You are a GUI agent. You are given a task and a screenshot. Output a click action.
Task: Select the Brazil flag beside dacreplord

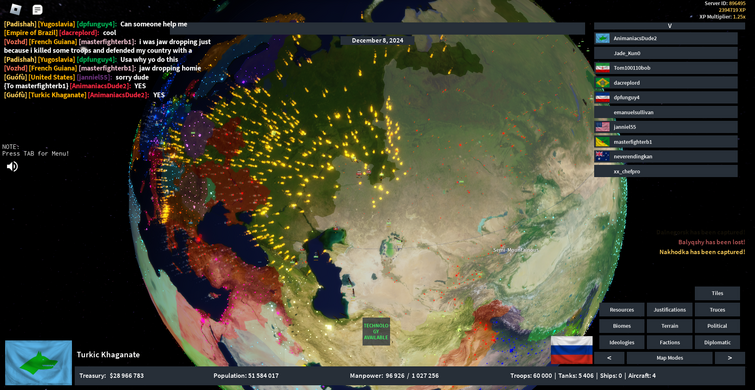coord(602,83)
